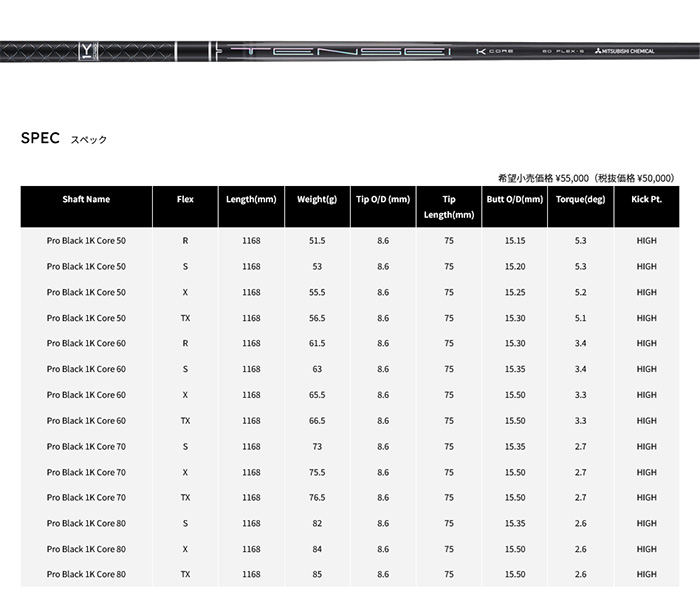
Task: Click weight value 53
Action: pos(317,267)
